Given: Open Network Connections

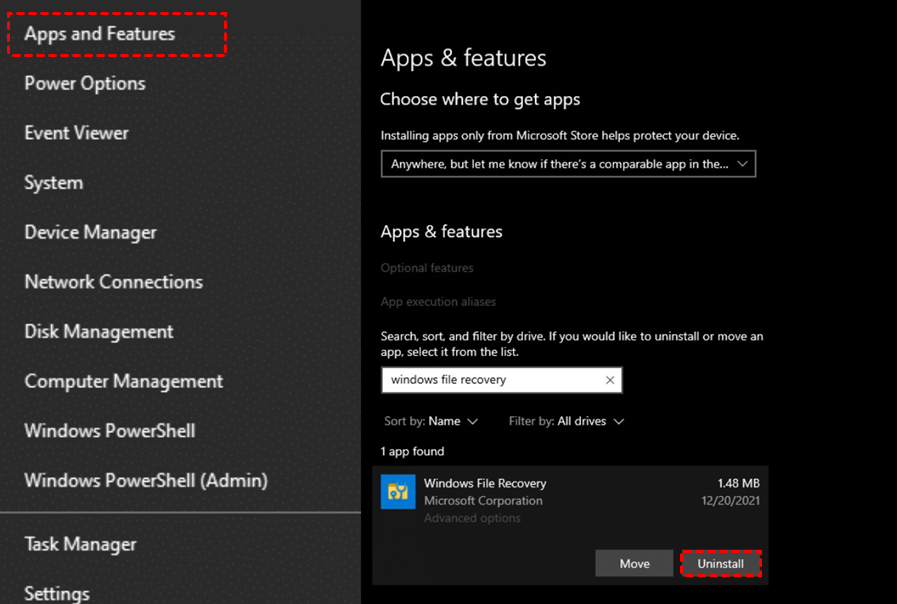Looking at the screenshot, I should pos(114,282).
